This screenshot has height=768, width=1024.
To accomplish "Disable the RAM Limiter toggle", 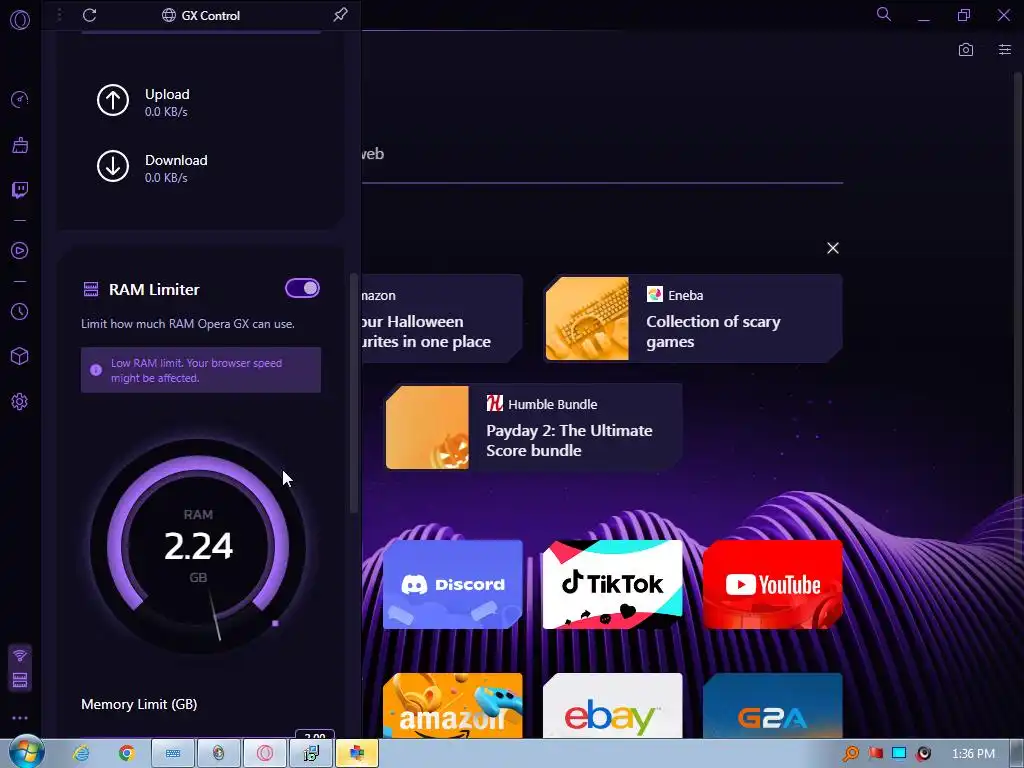I will coord(302,288).
